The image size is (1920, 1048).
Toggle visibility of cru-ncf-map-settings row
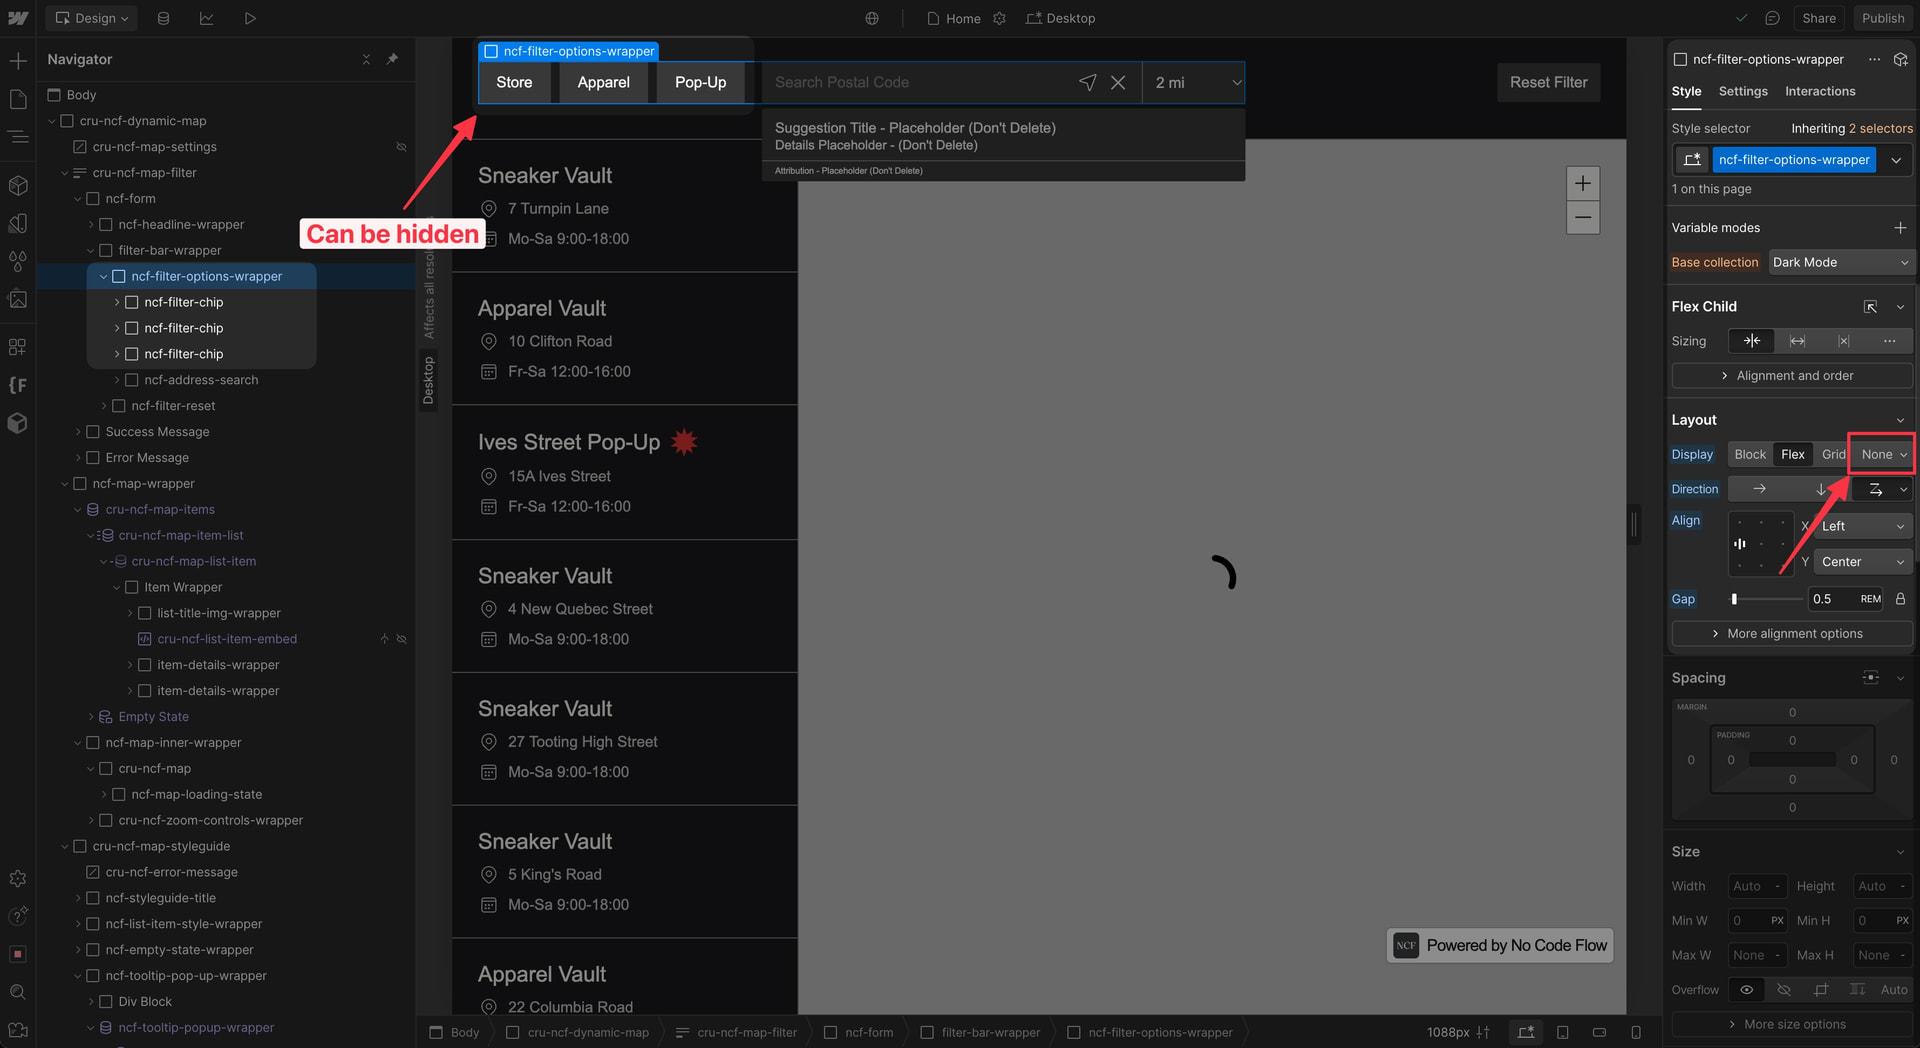coord(401,147)
